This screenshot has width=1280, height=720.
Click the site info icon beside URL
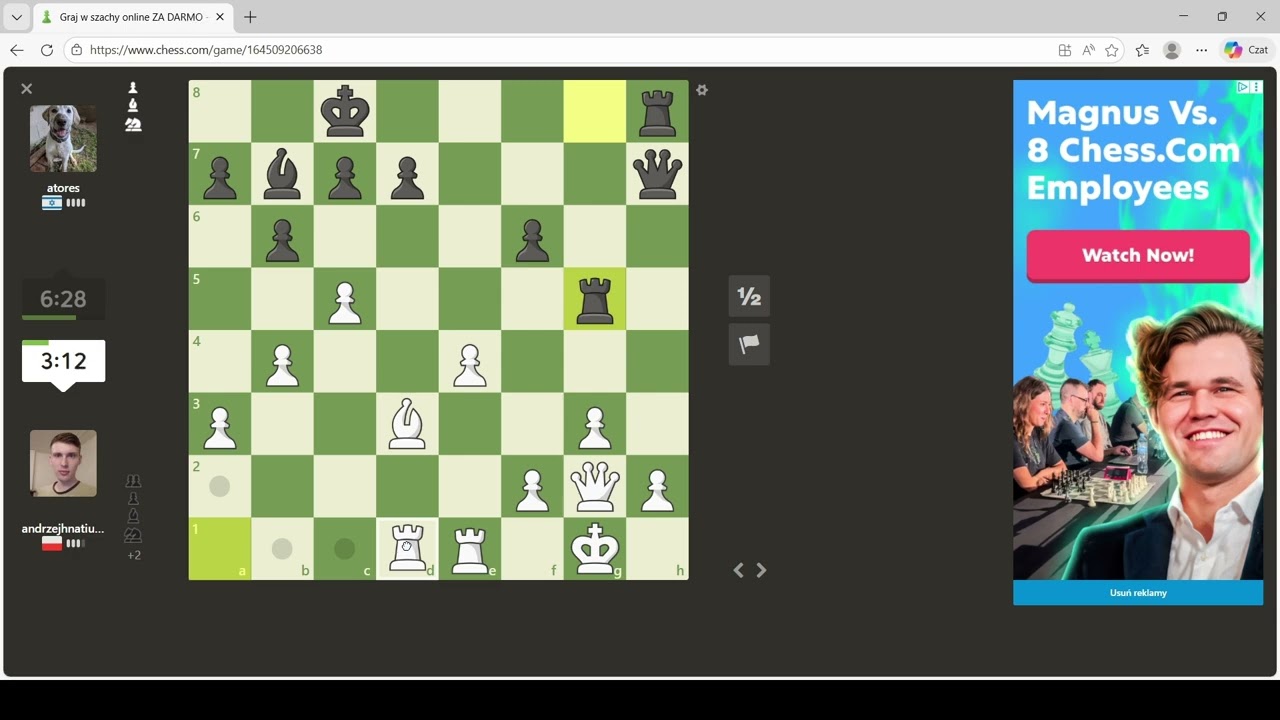77,50
